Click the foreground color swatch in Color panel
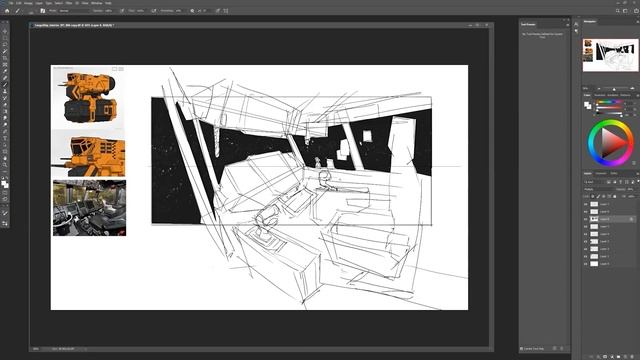 pos(587,104)
